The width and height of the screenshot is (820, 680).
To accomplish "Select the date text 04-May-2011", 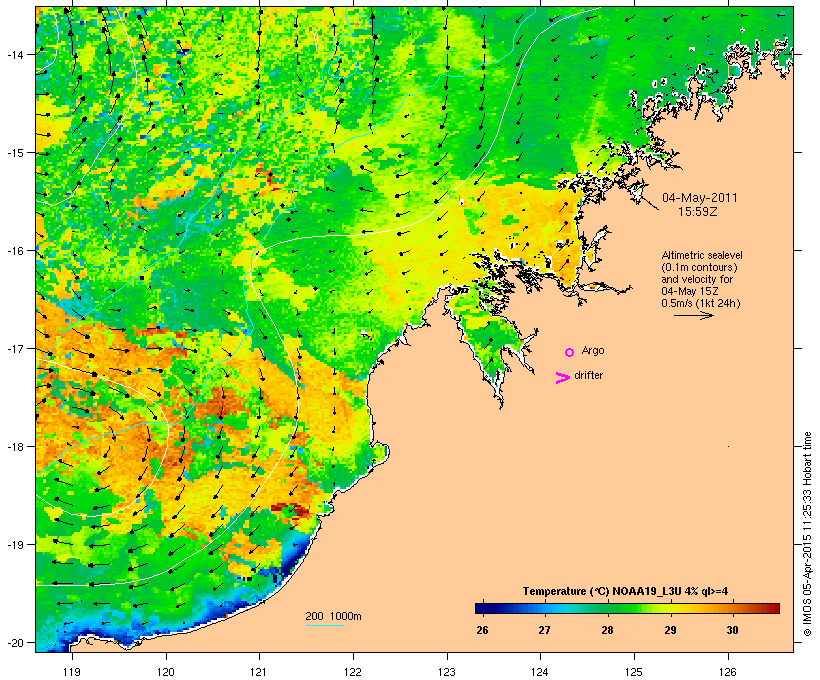I will pyautogui.click(x=700, y=198).
